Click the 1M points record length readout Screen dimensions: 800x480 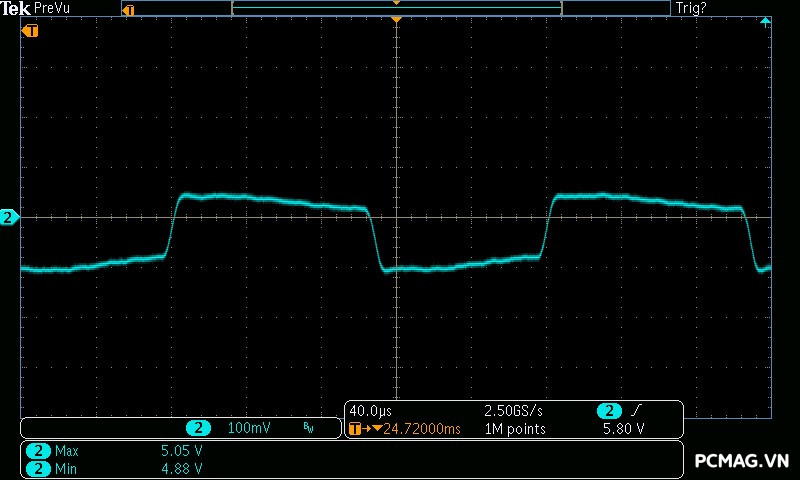515,429
